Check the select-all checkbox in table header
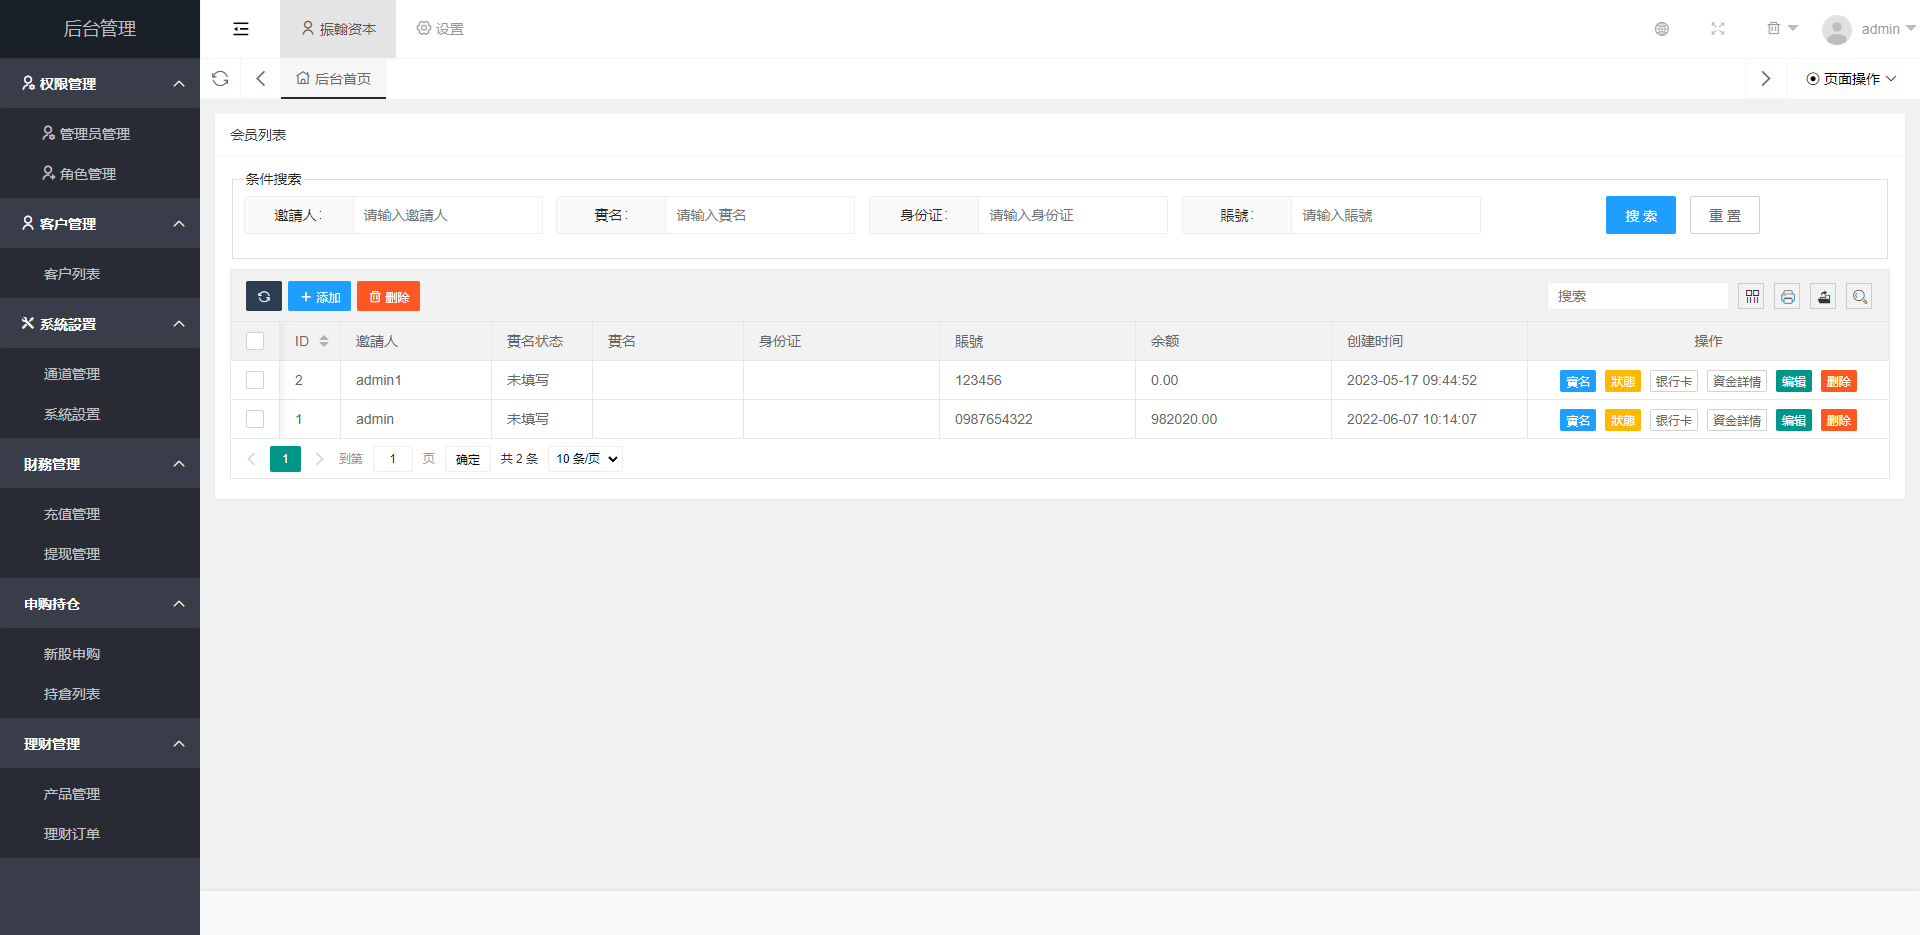1920x935 pixels. coord(255,341)
